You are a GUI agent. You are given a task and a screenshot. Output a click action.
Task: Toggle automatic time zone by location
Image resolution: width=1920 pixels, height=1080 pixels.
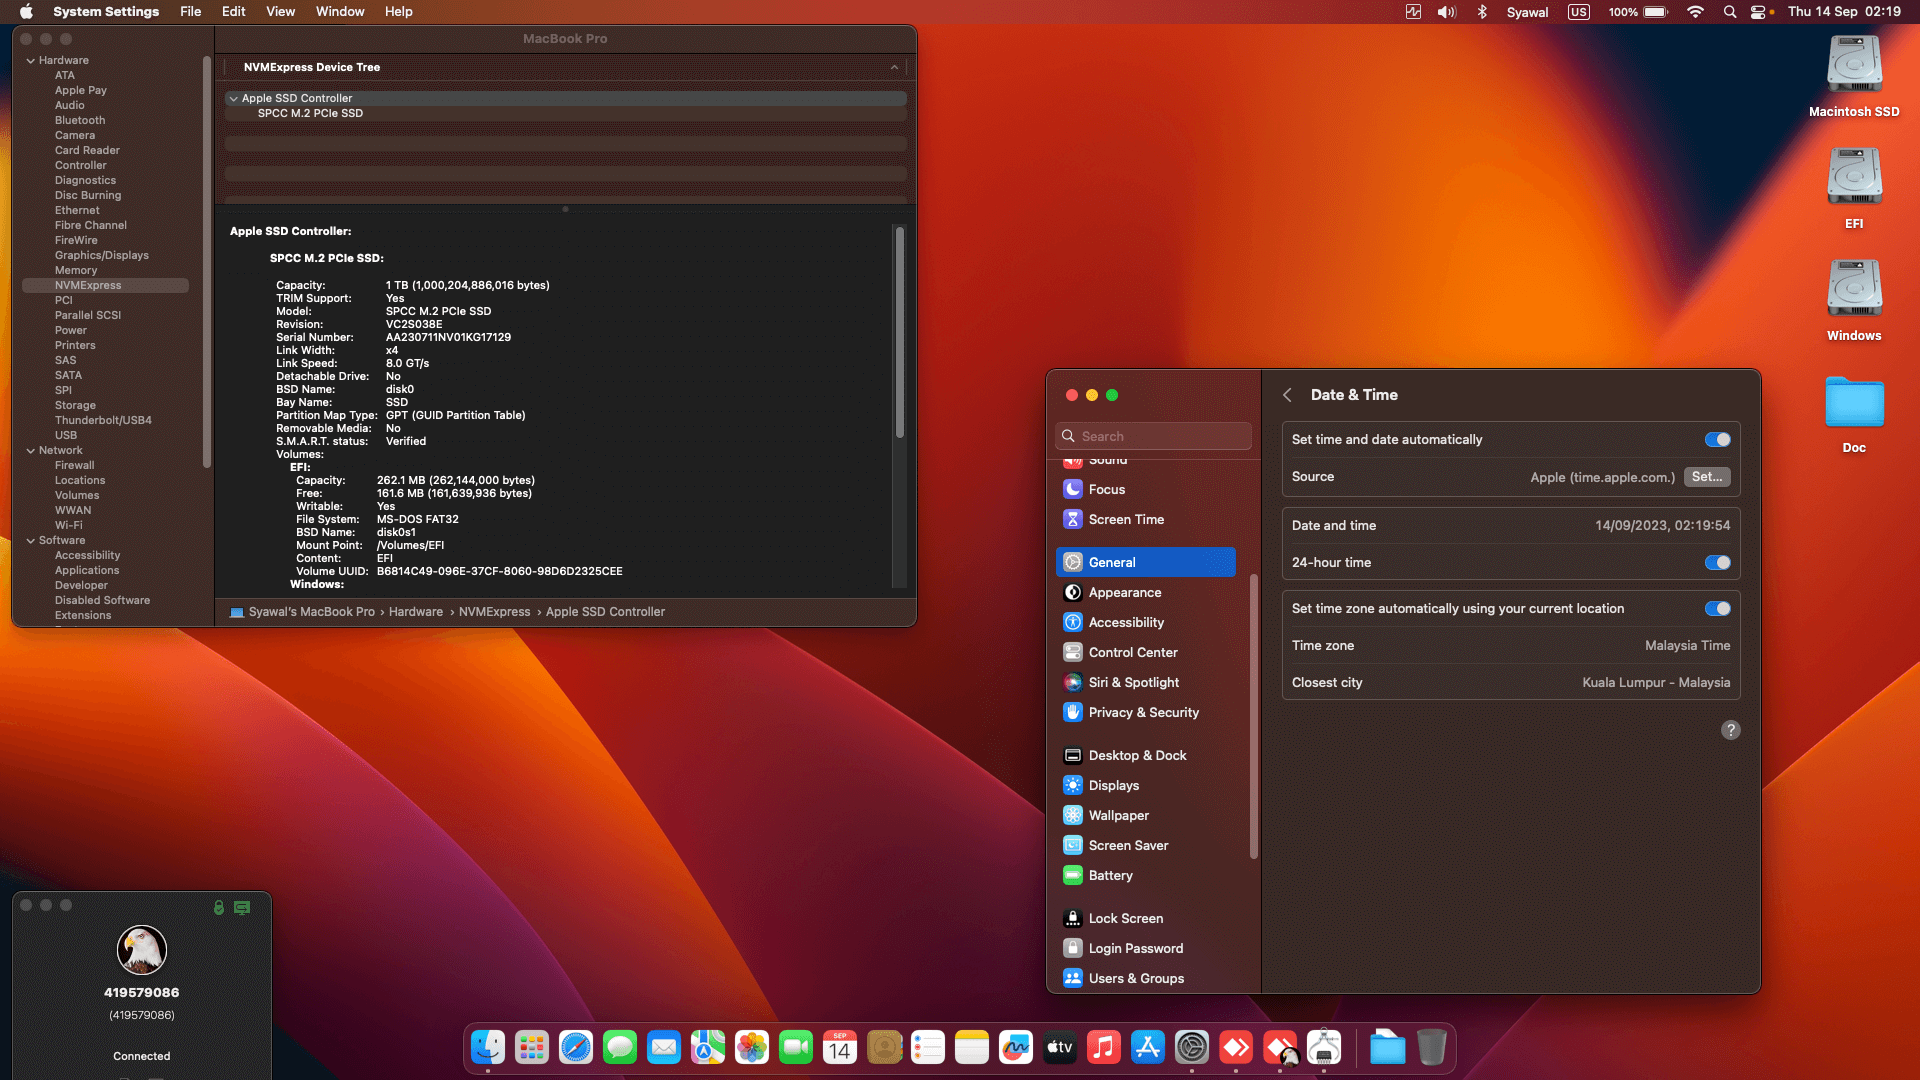pyautogui.click(x=1717, y=608)
